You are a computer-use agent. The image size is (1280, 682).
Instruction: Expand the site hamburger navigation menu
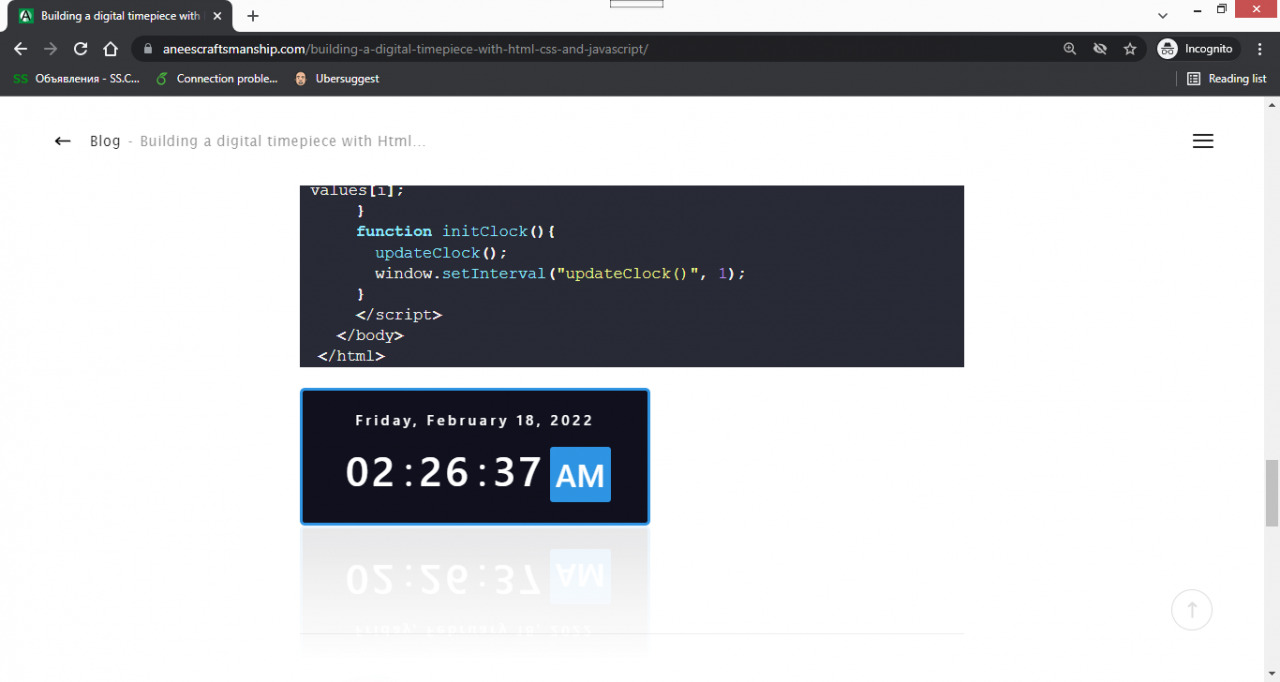(x=1203, y=141)
